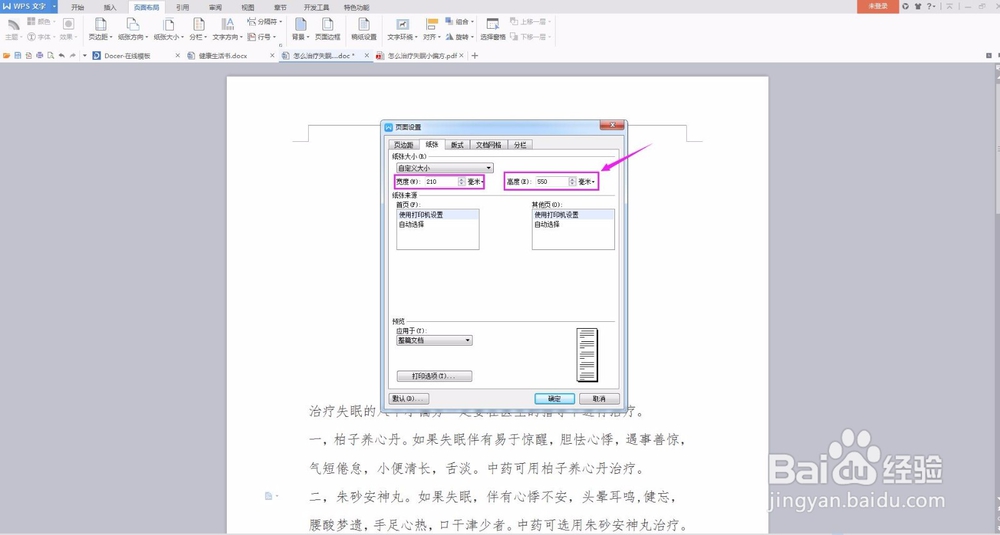Add a new document tab with plus button
The height and width of the screenshot is (535, 1000).
(x=474, y=56)
